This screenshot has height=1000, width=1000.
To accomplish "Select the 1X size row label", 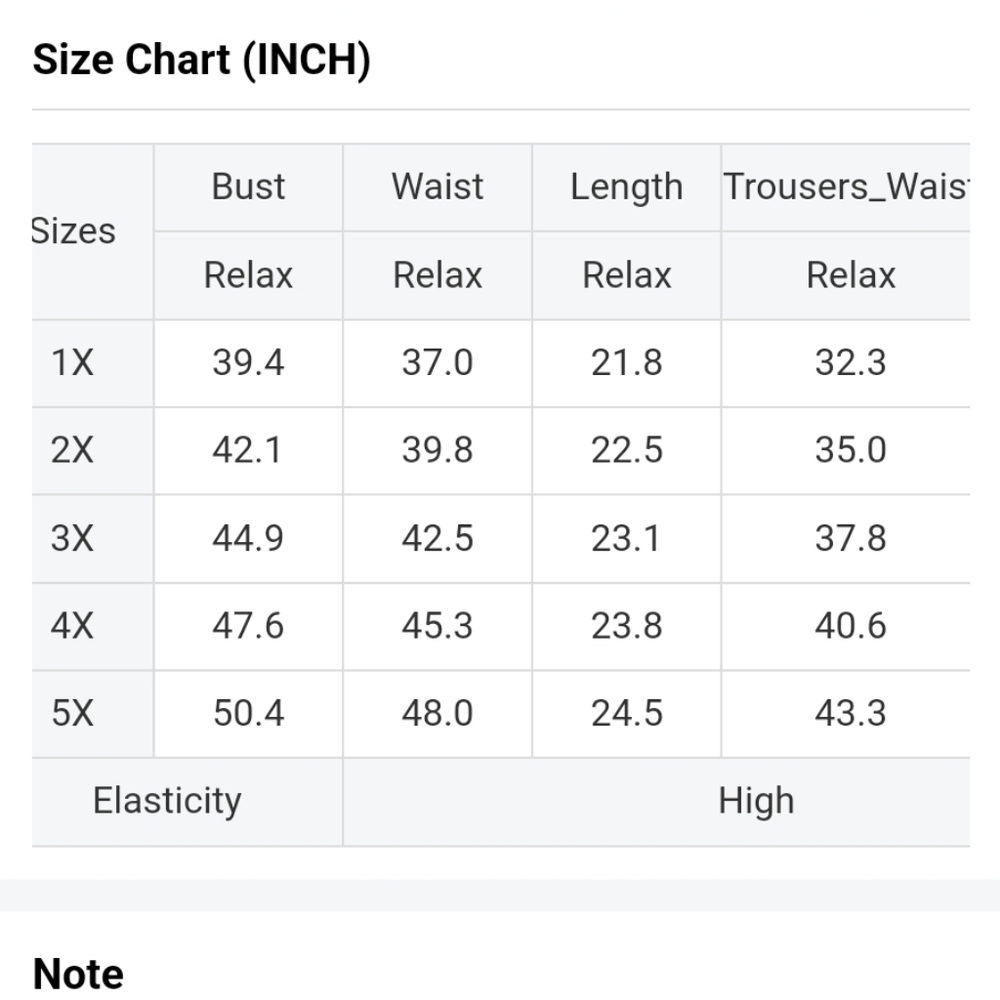I will (72, 363).
